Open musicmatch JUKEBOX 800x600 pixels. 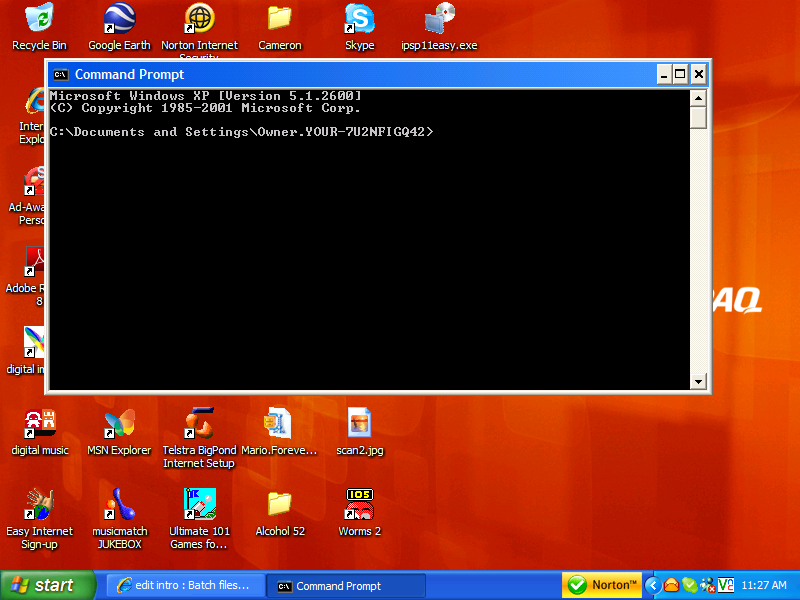[x=119, y=500]
